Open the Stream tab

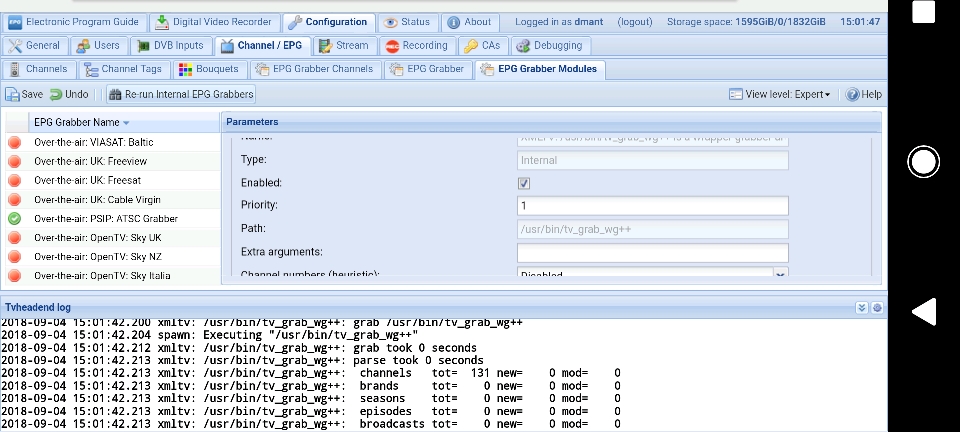point(345,45)
